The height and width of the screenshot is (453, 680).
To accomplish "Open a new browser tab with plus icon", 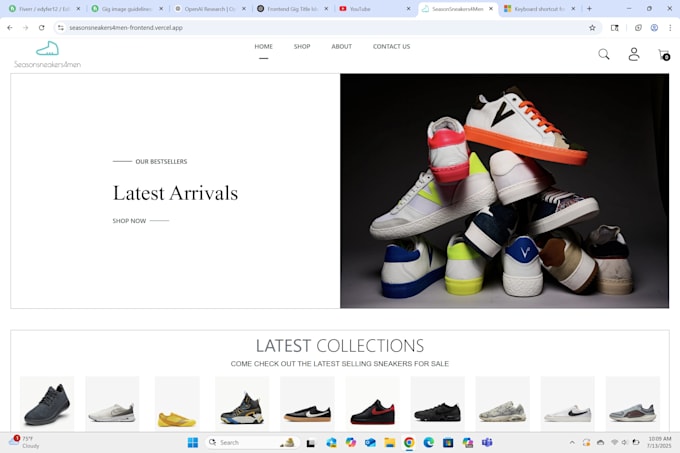I will [589, 9].
